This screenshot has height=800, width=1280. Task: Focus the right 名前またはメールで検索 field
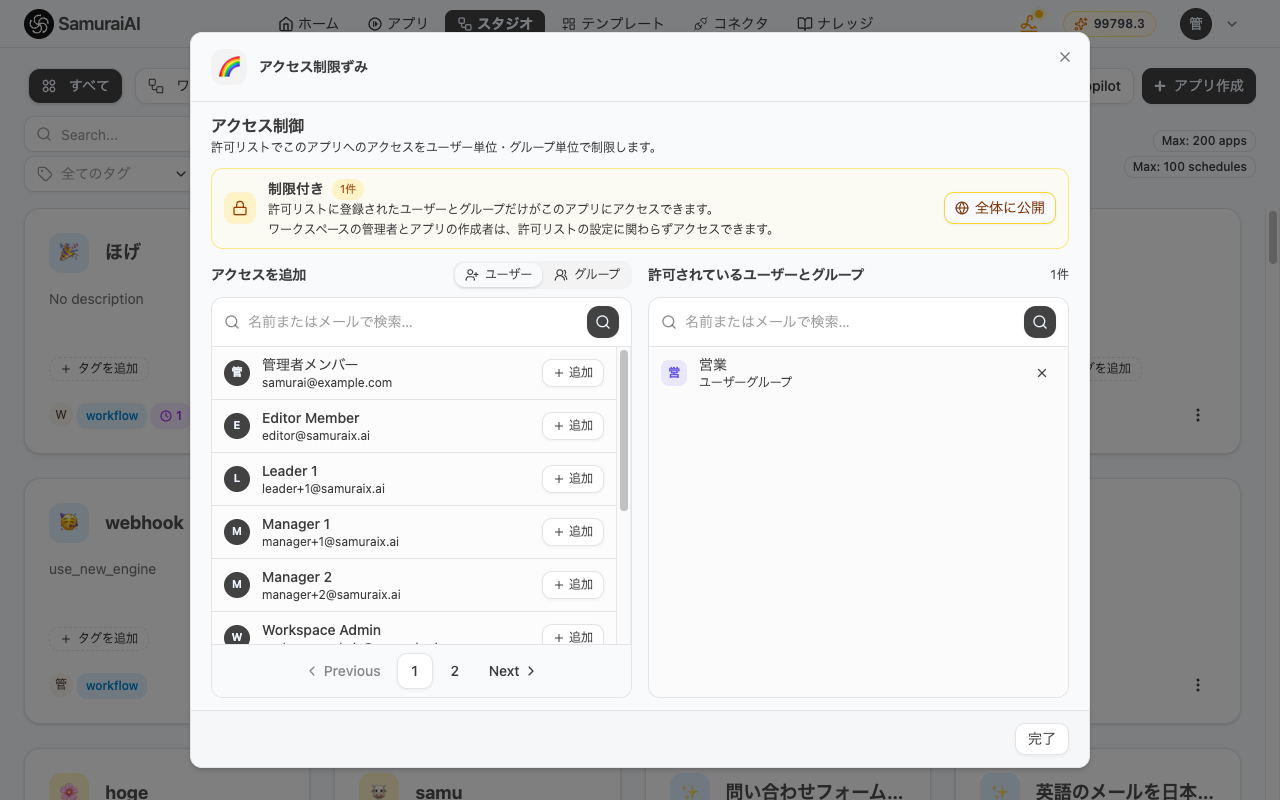pos(837,322)
